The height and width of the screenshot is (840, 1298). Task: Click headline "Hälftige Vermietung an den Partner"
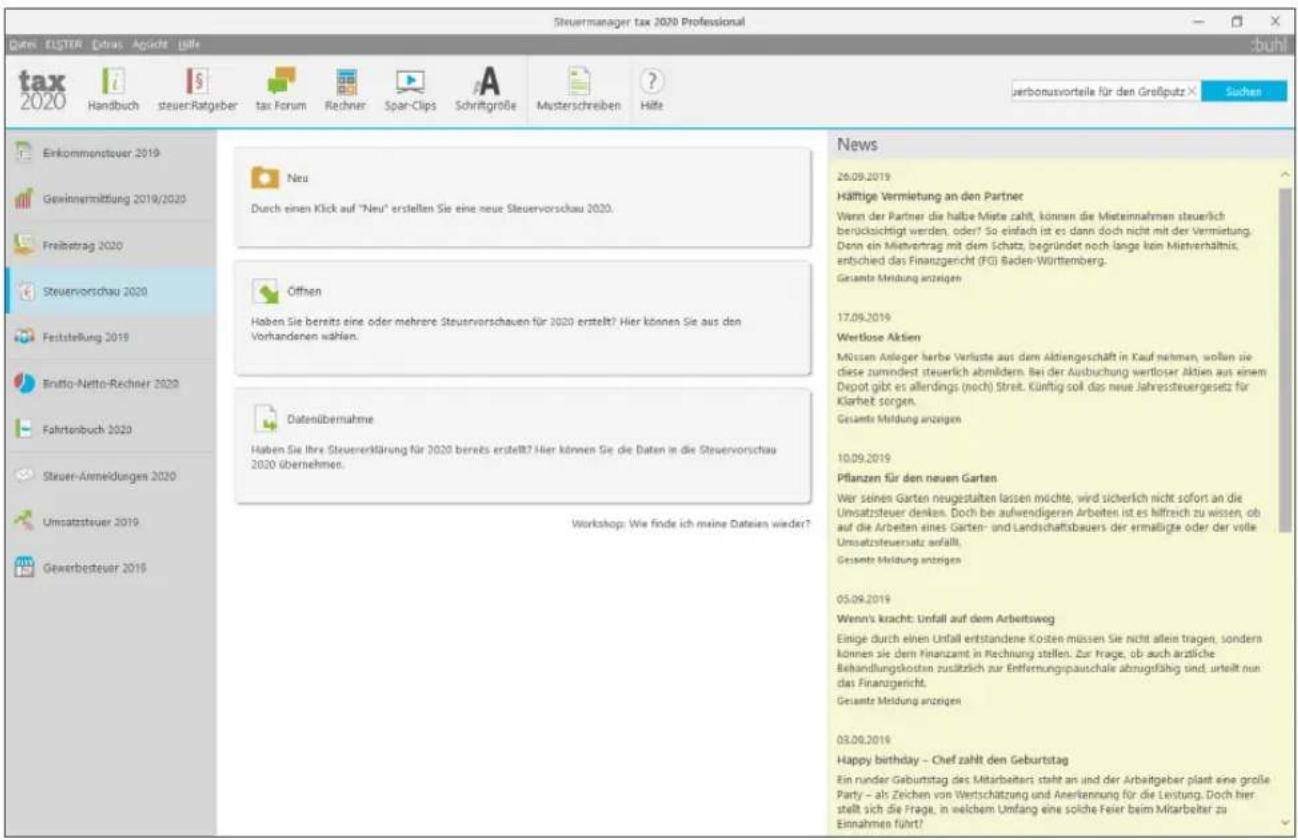coord(930,196)
